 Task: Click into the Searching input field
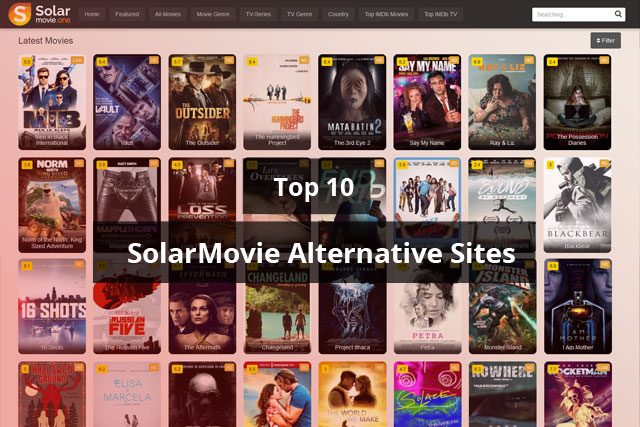pyautogui.click(x=572, y=14)
